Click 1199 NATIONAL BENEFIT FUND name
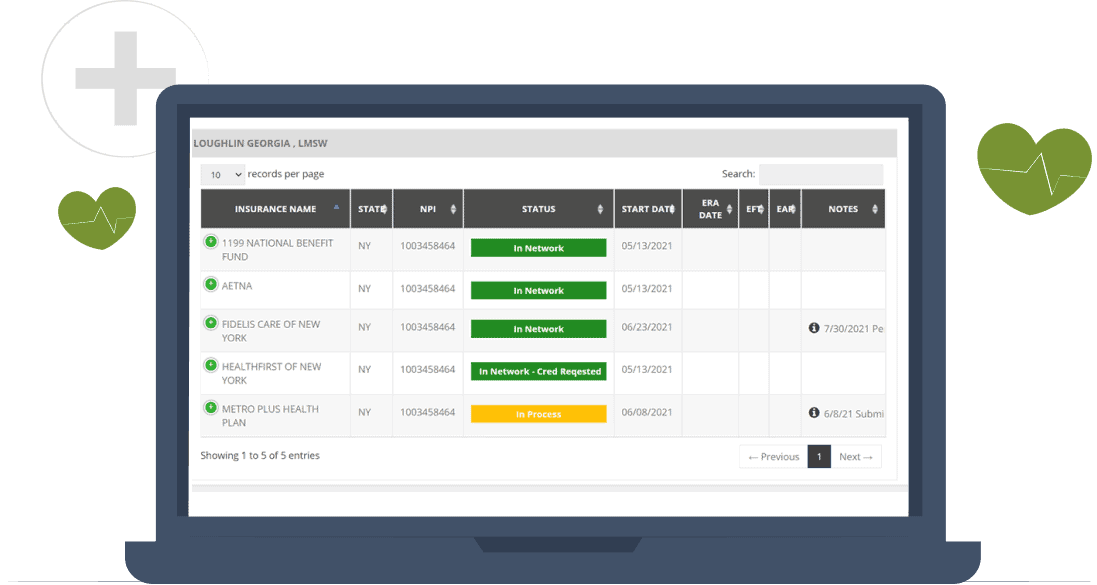1097x585 pixels. click(278, 250)
